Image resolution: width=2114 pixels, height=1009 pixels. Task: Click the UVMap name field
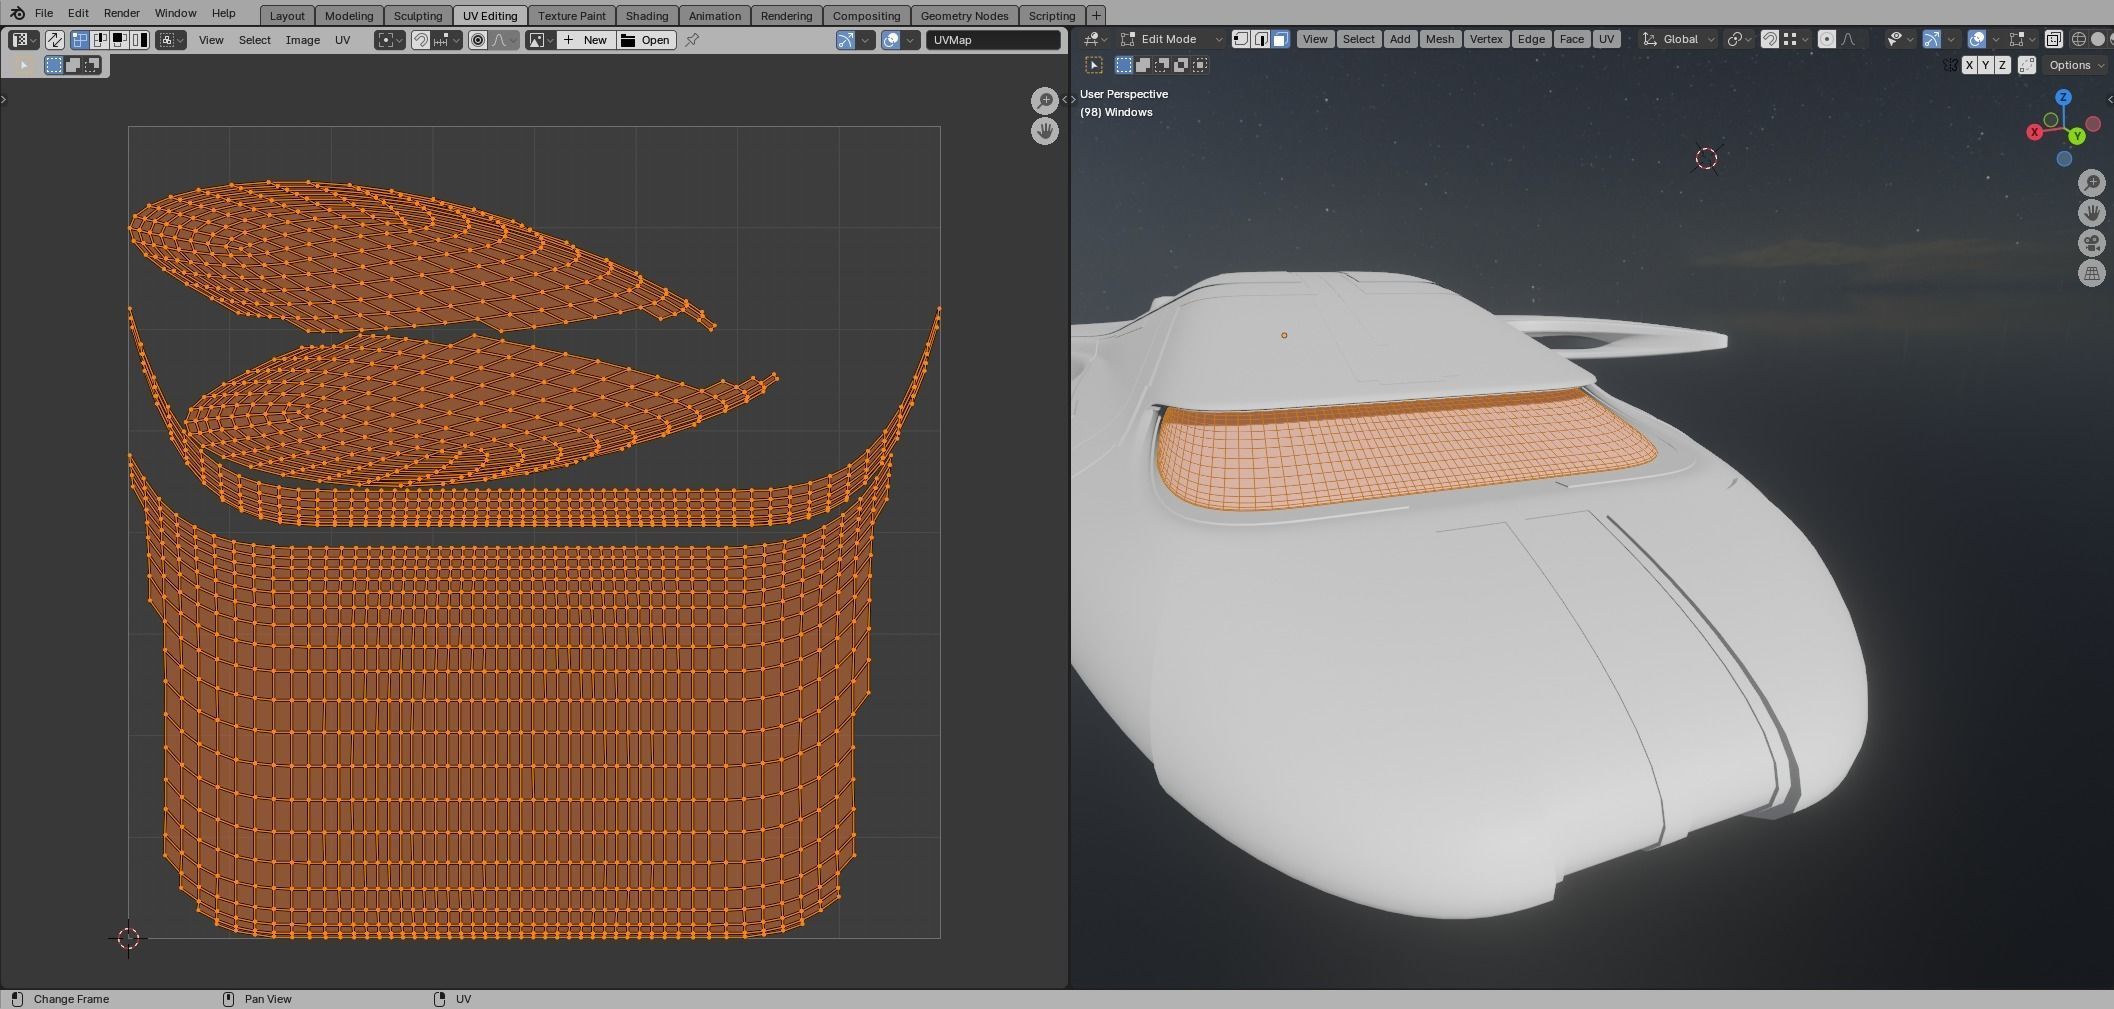tap(994, 40)
